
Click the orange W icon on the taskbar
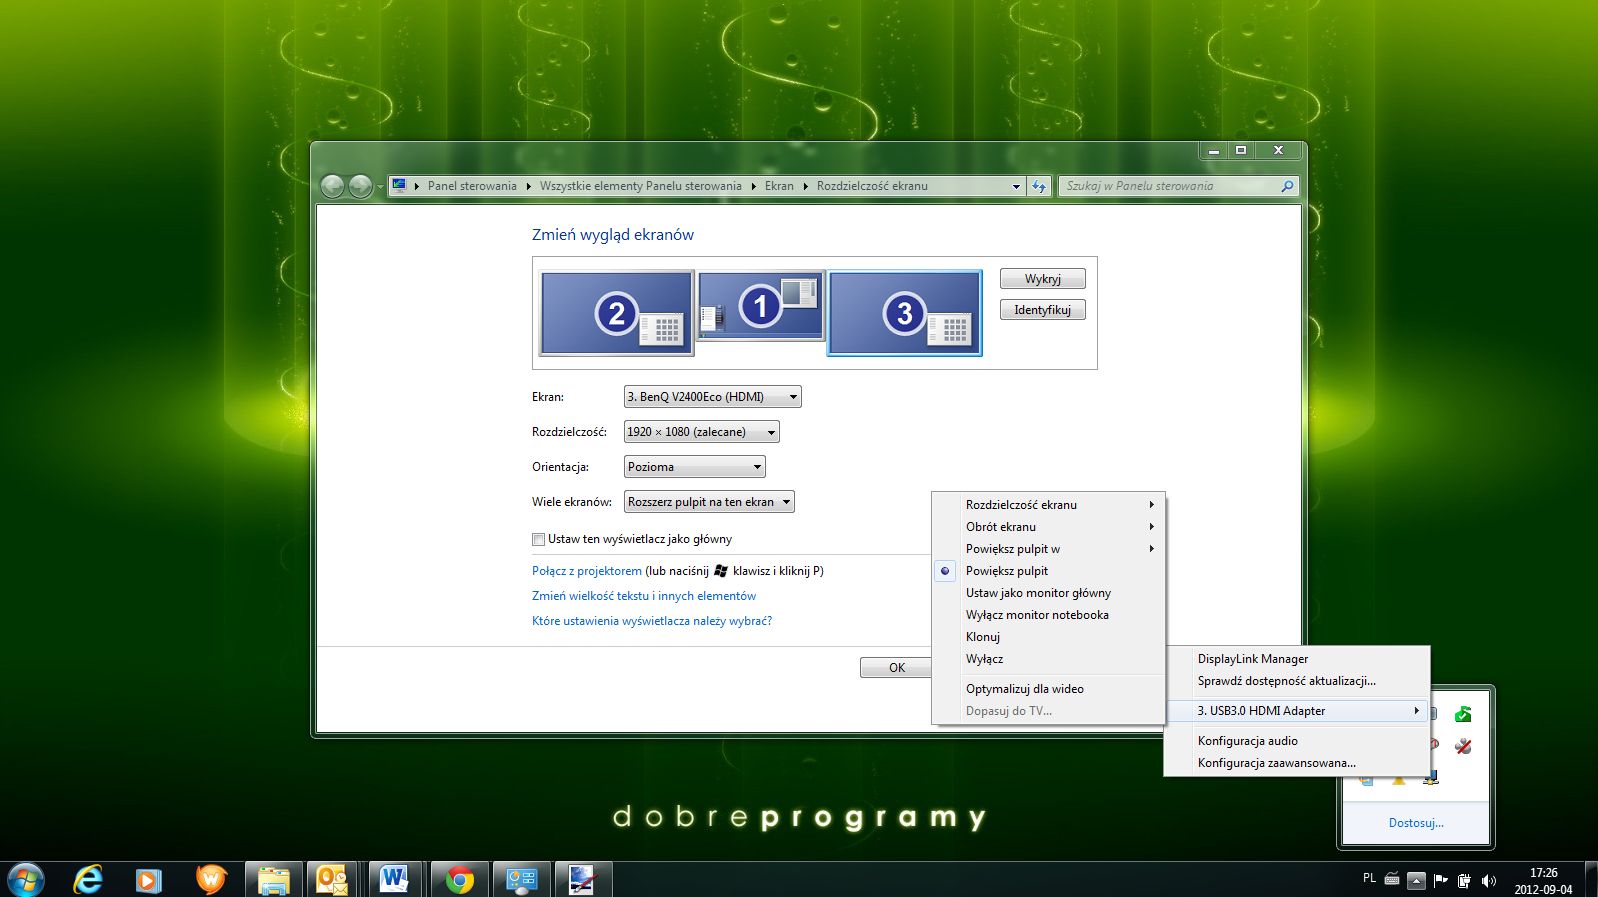211,879
